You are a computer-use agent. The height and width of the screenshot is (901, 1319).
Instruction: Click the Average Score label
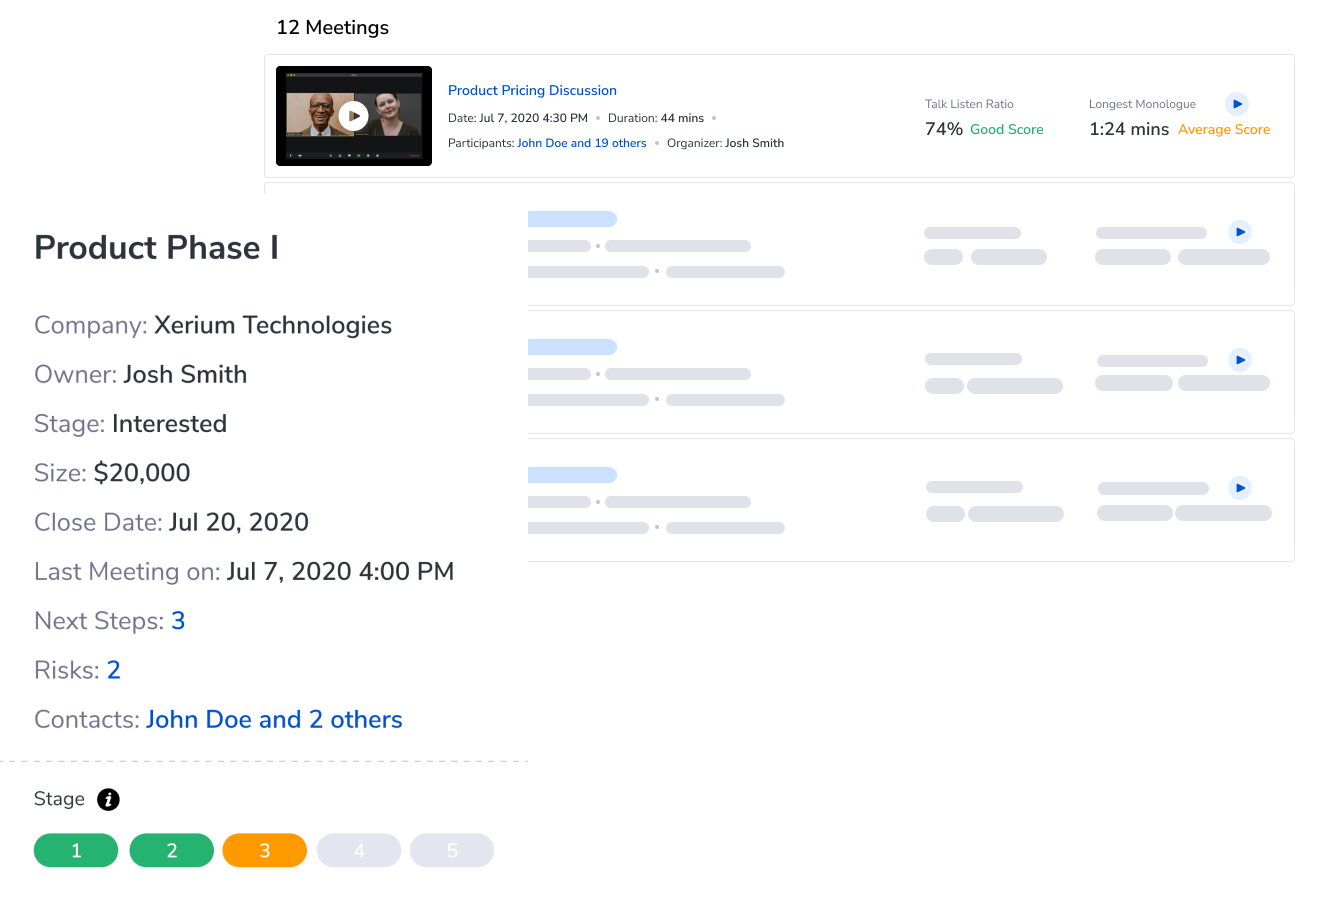pyautogui.click(x=1223, y=129)
